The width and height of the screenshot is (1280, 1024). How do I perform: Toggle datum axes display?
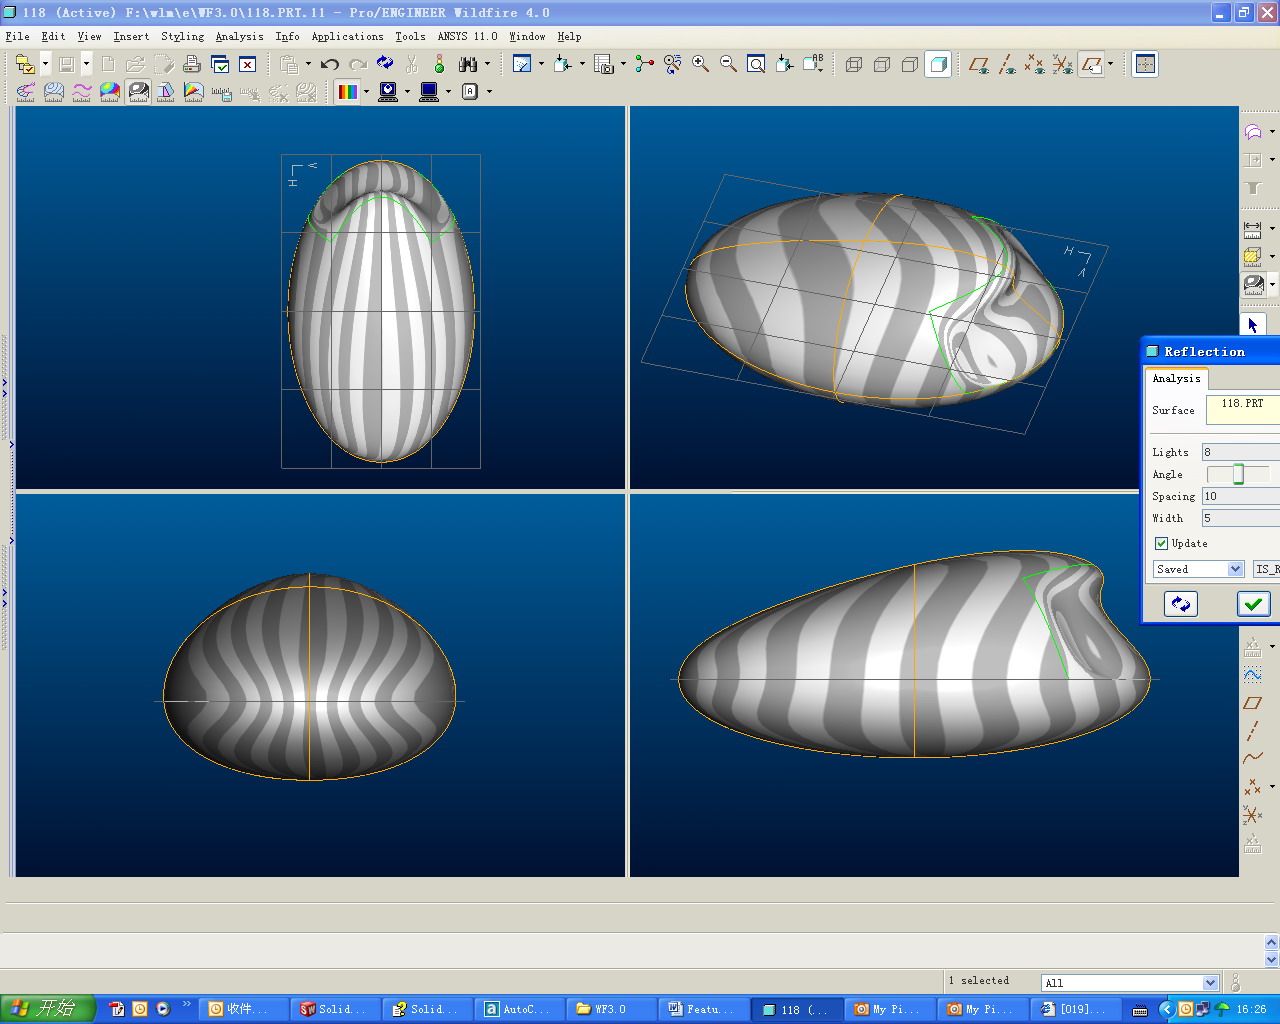pos(1007,64)
